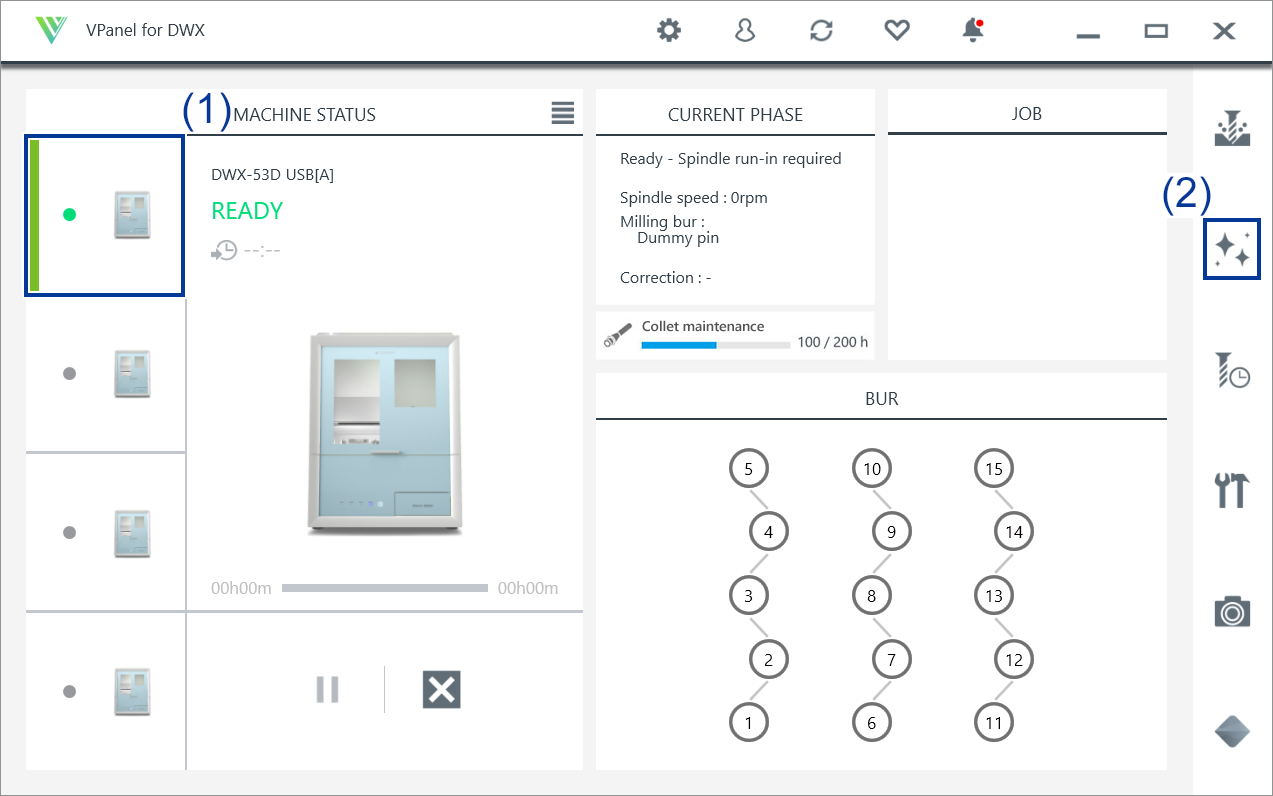Image resolution: width=1273 pixels, height=796 pixels.
Task: Open the camera icon in sidebar
Action: click(x=1232, y=611)
